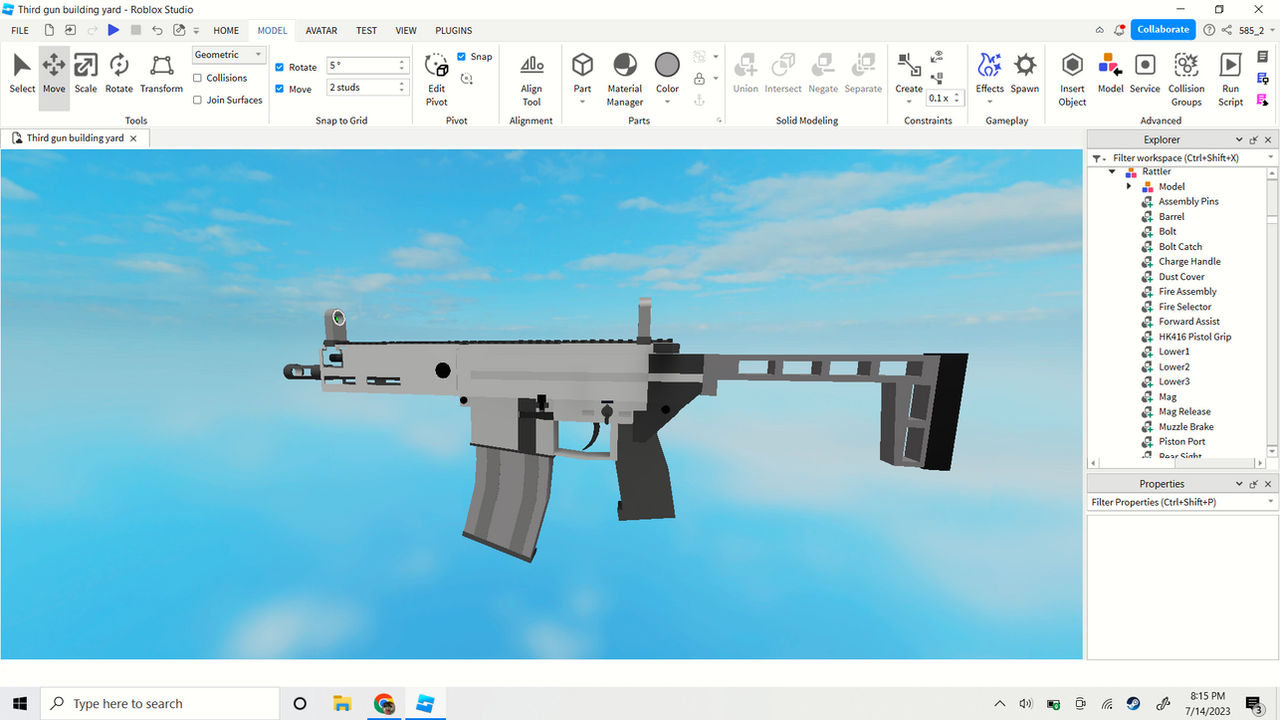Screen dimensions: 1280x720
Task: Toggle the Collisions checkbox
Action: pos(197,78)
